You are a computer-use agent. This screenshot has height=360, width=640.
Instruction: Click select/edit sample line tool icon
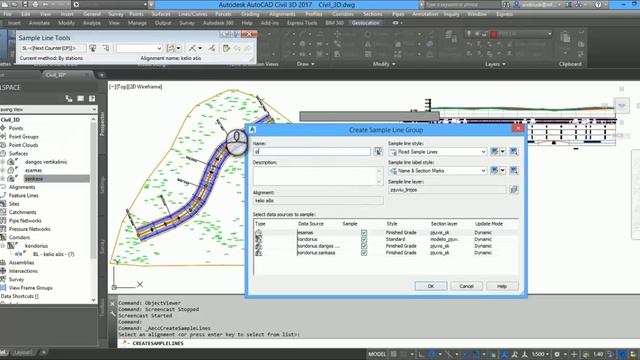tap(193, 49)
